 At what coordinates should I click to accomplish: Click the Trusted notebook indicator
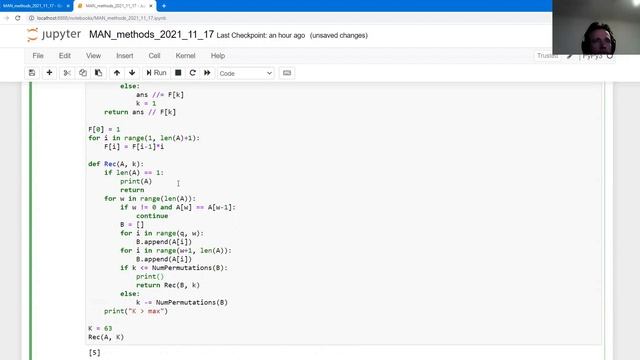547,56
